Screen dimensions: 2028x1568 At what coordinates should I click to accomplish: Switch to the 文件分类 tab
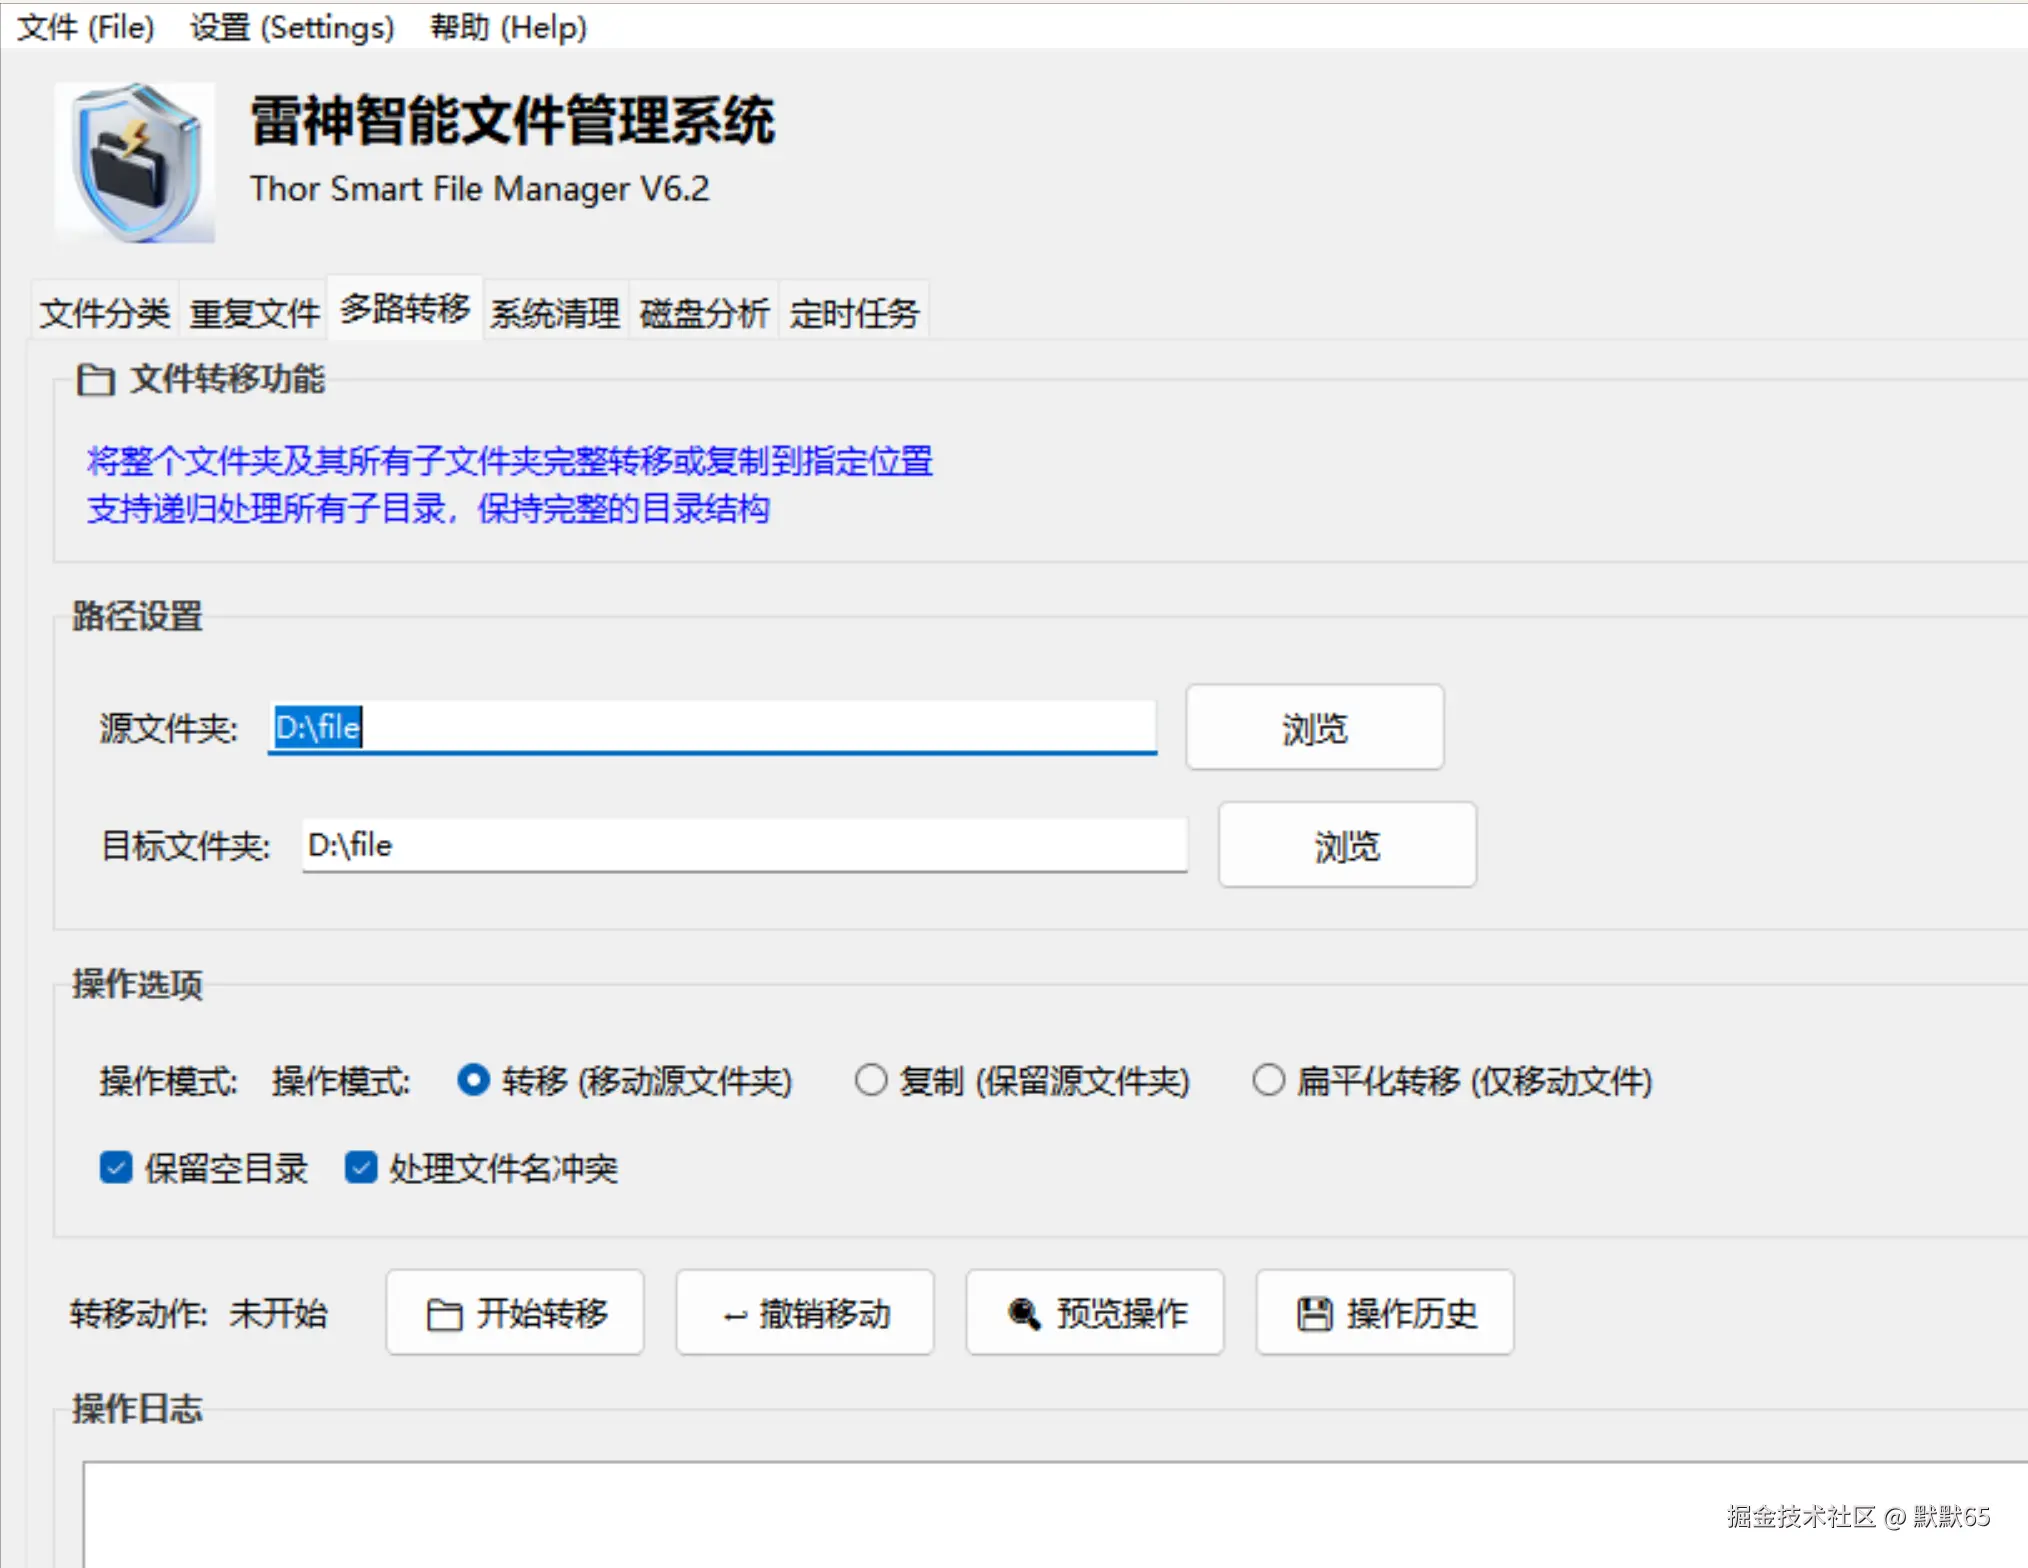click(x=105, y=313)
